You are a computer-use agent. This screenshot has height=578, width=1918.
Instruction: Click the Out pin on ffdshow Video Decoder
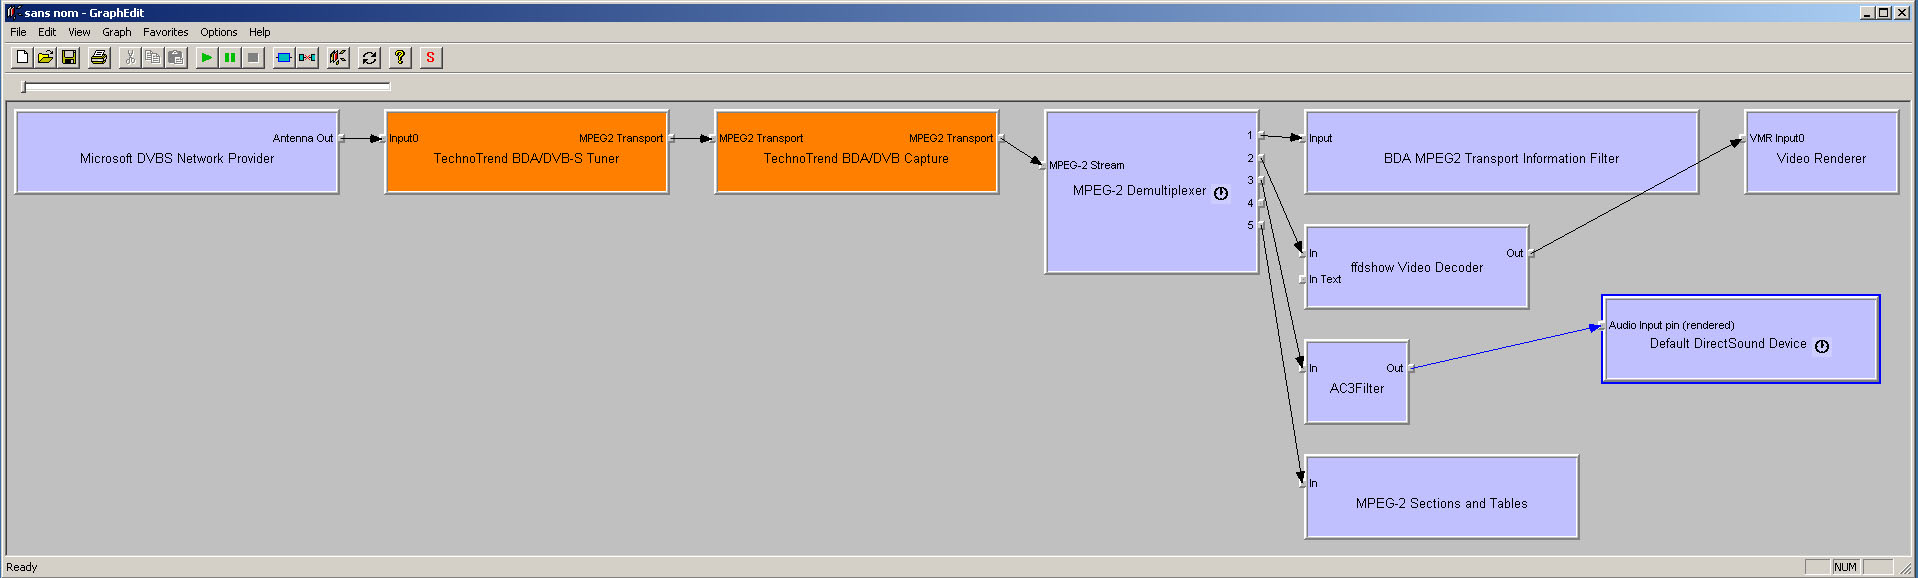point(1515,254)
